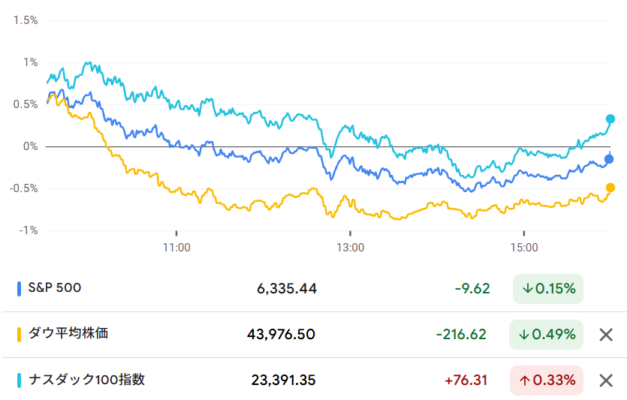The width and height of the screenshot is (627, 400).
Task: Click the S&P 500 price 6,335.44
Action: (x=287, y=288)
